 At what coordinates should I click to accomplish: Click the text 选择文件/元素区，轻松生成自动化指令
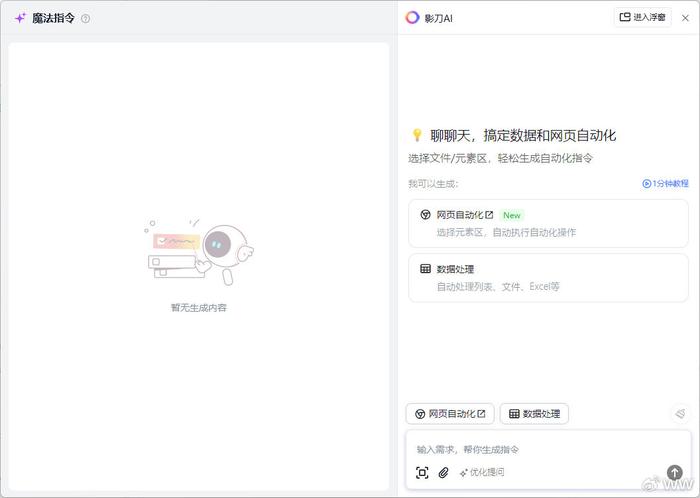tap(500, 158)
